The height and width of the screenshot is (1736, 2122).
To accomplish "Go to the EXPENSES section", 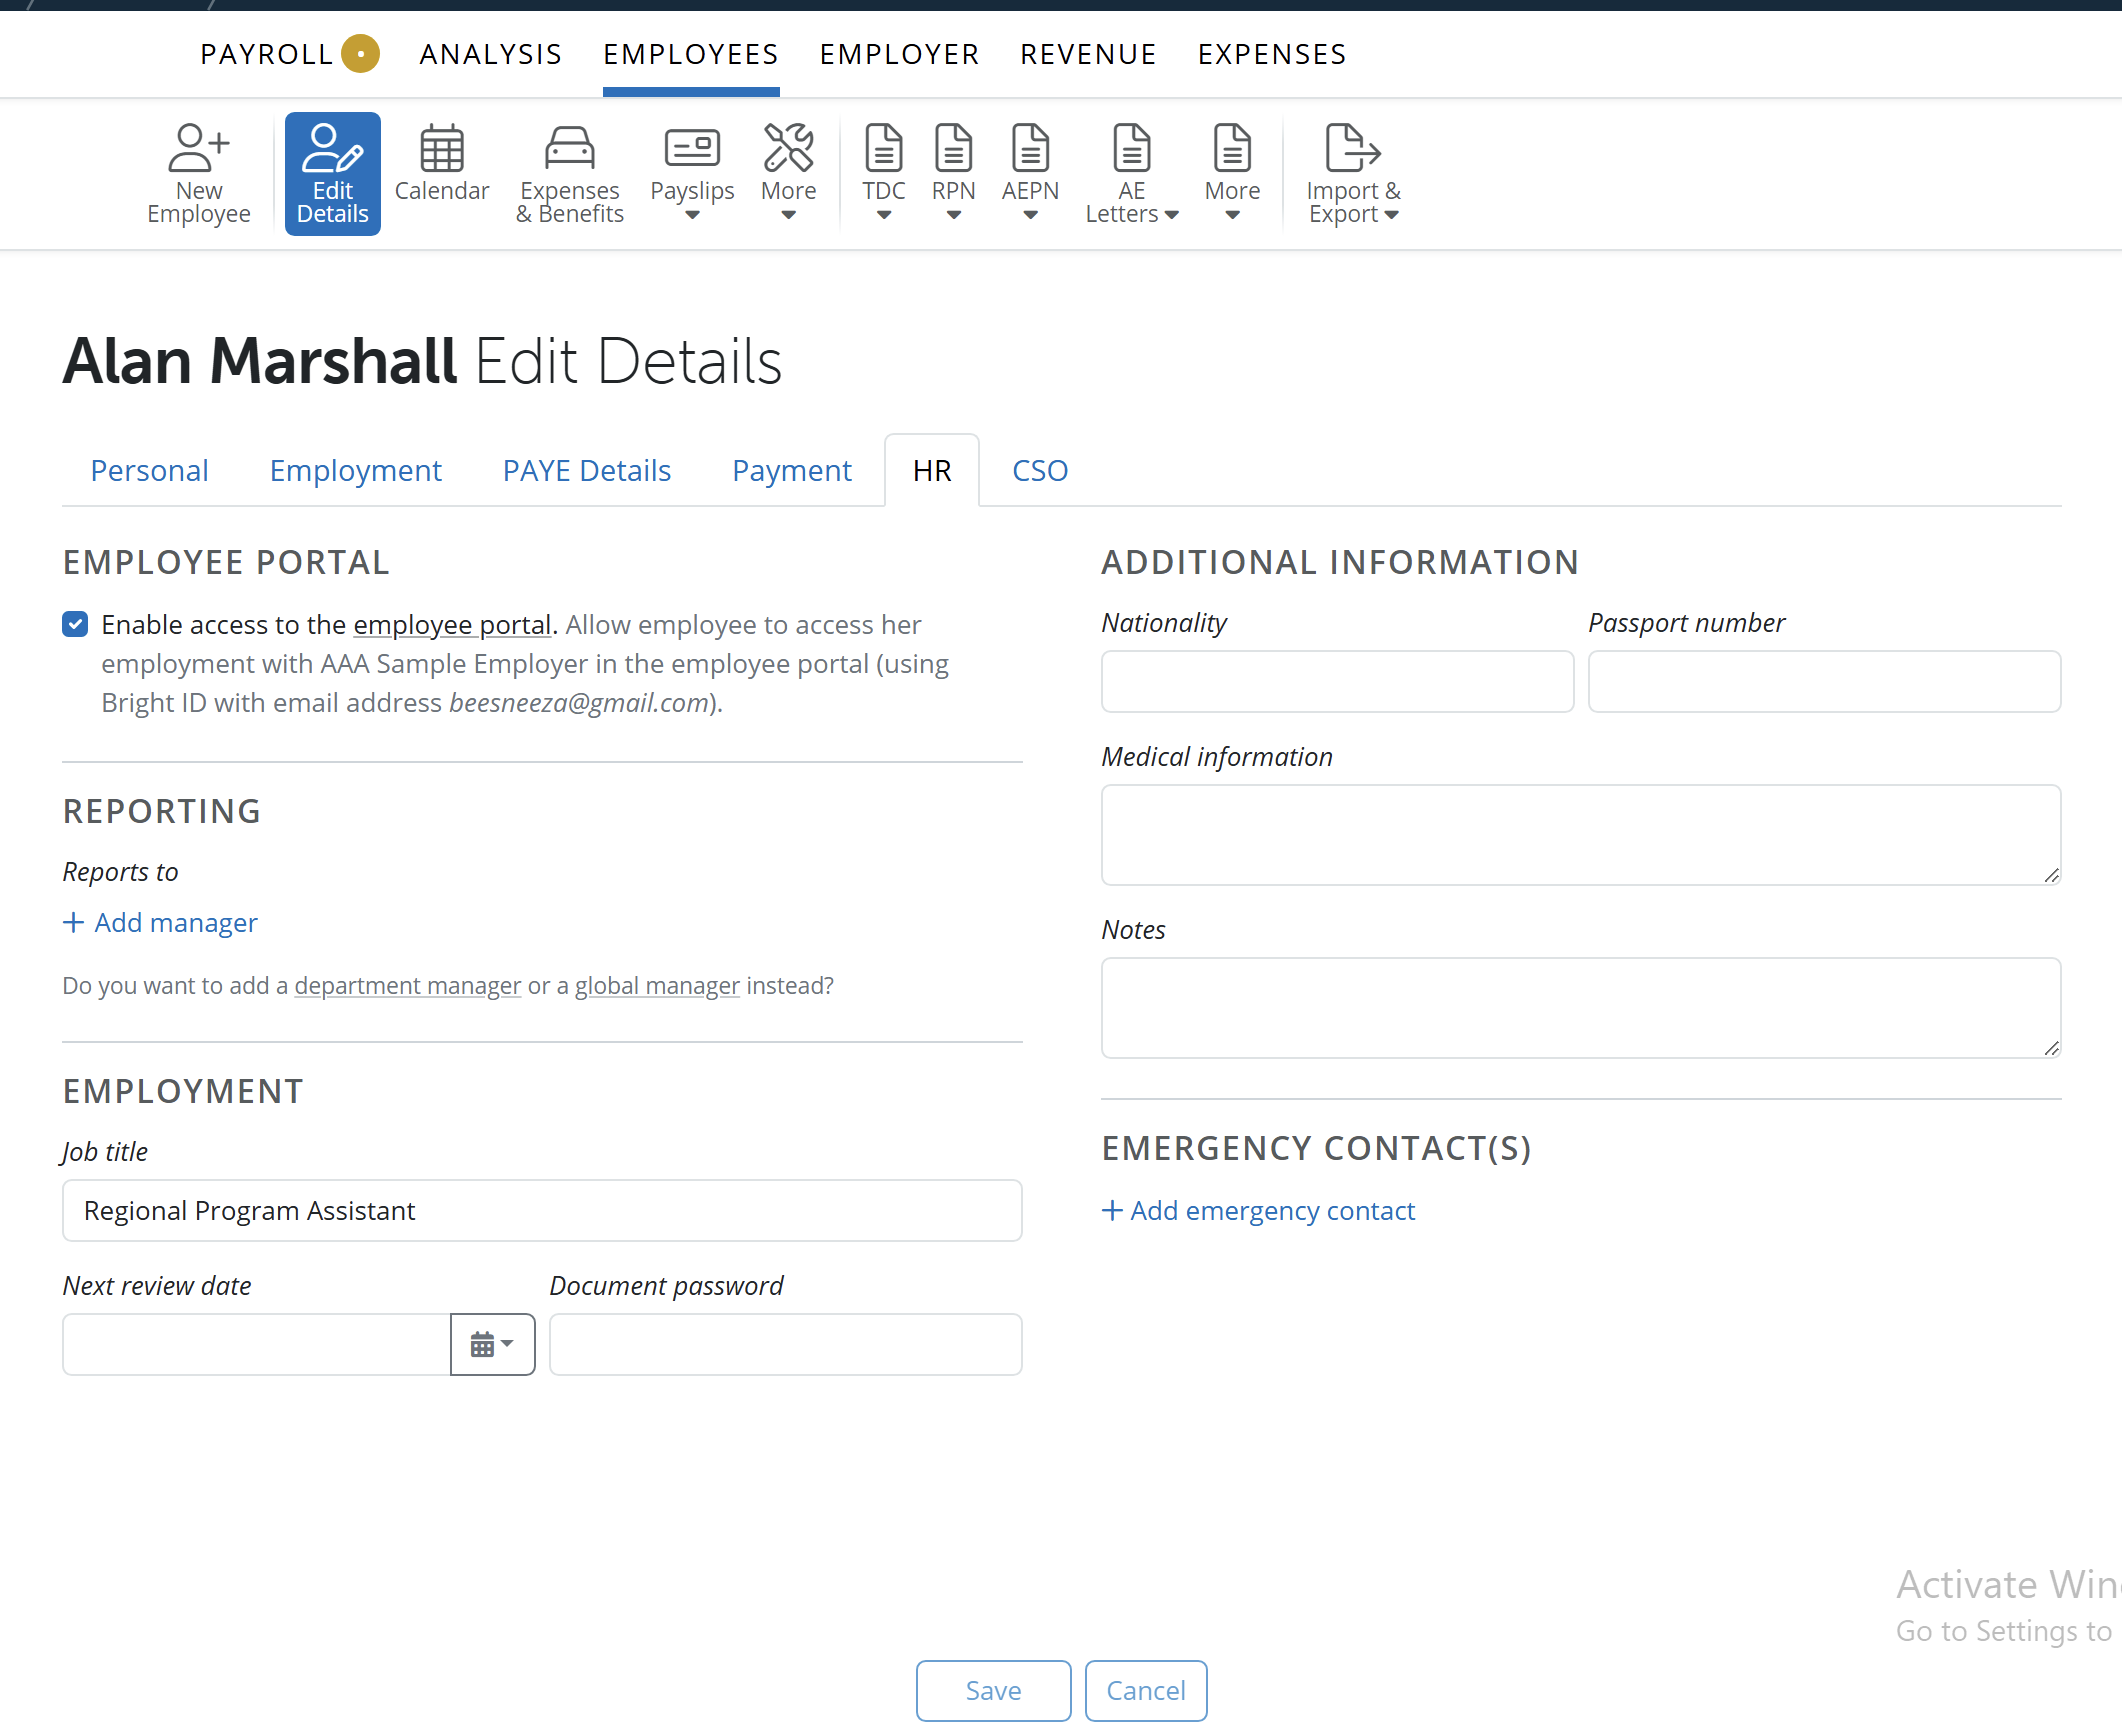I will [1272, 54].
